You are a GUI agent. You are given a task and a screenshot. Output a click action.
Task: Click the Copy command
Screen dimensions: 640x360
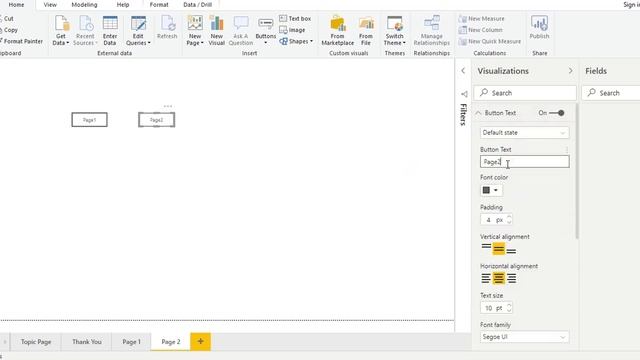click(9, 30)
